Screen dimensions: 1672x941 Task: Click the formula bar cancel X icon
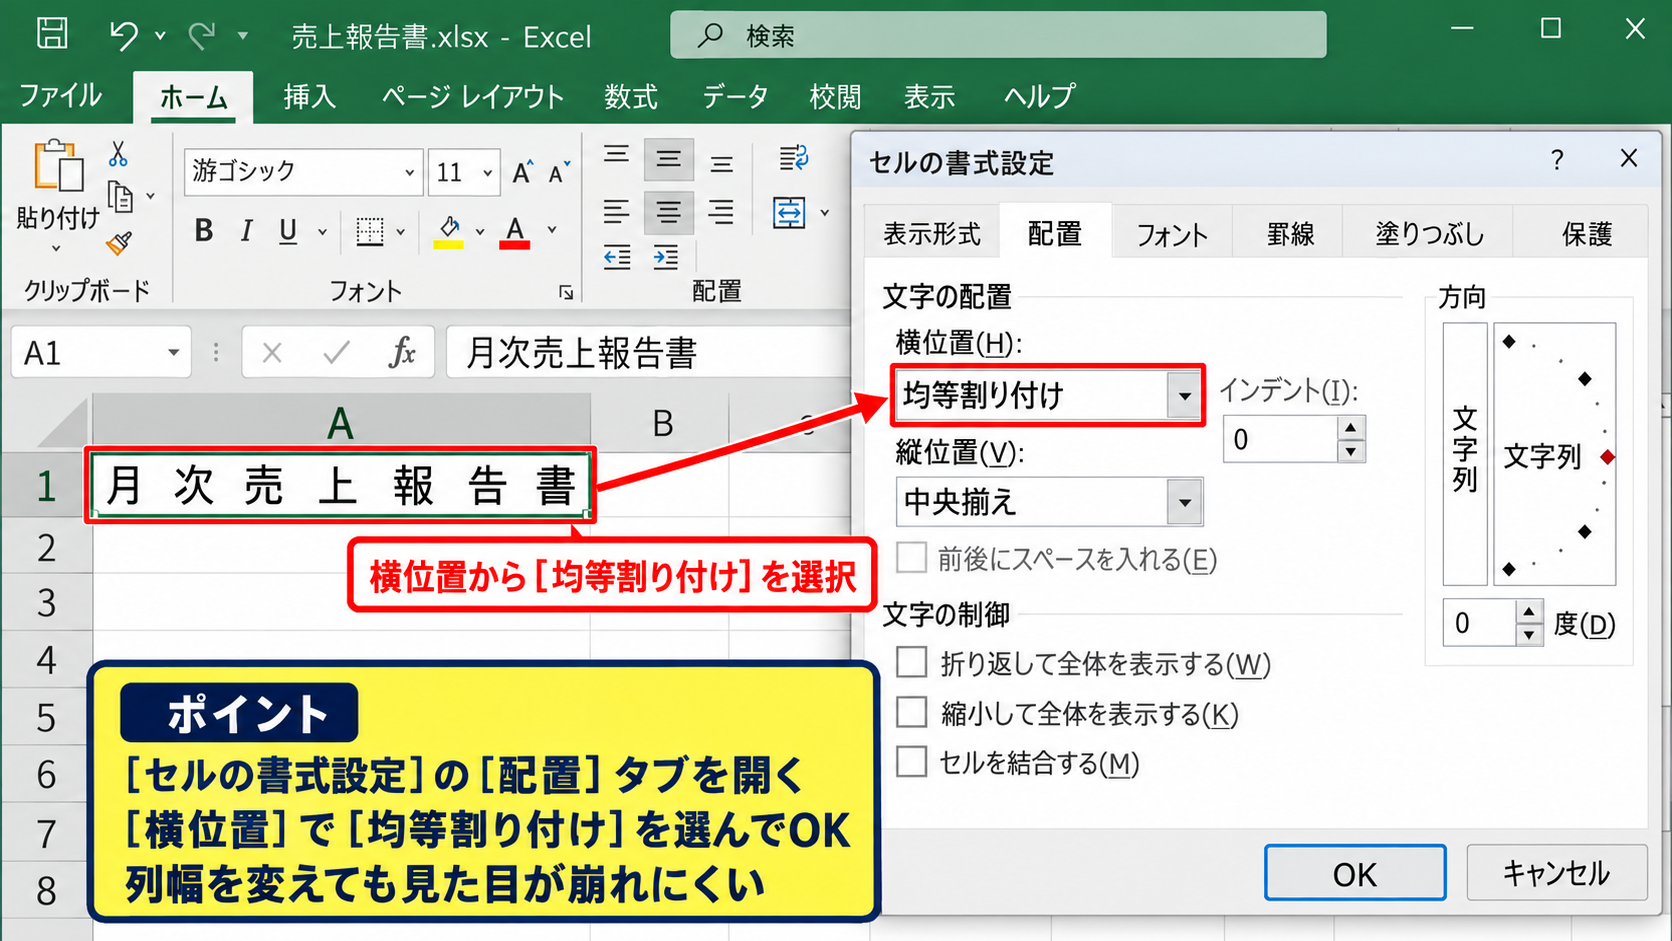coord(272,352)
